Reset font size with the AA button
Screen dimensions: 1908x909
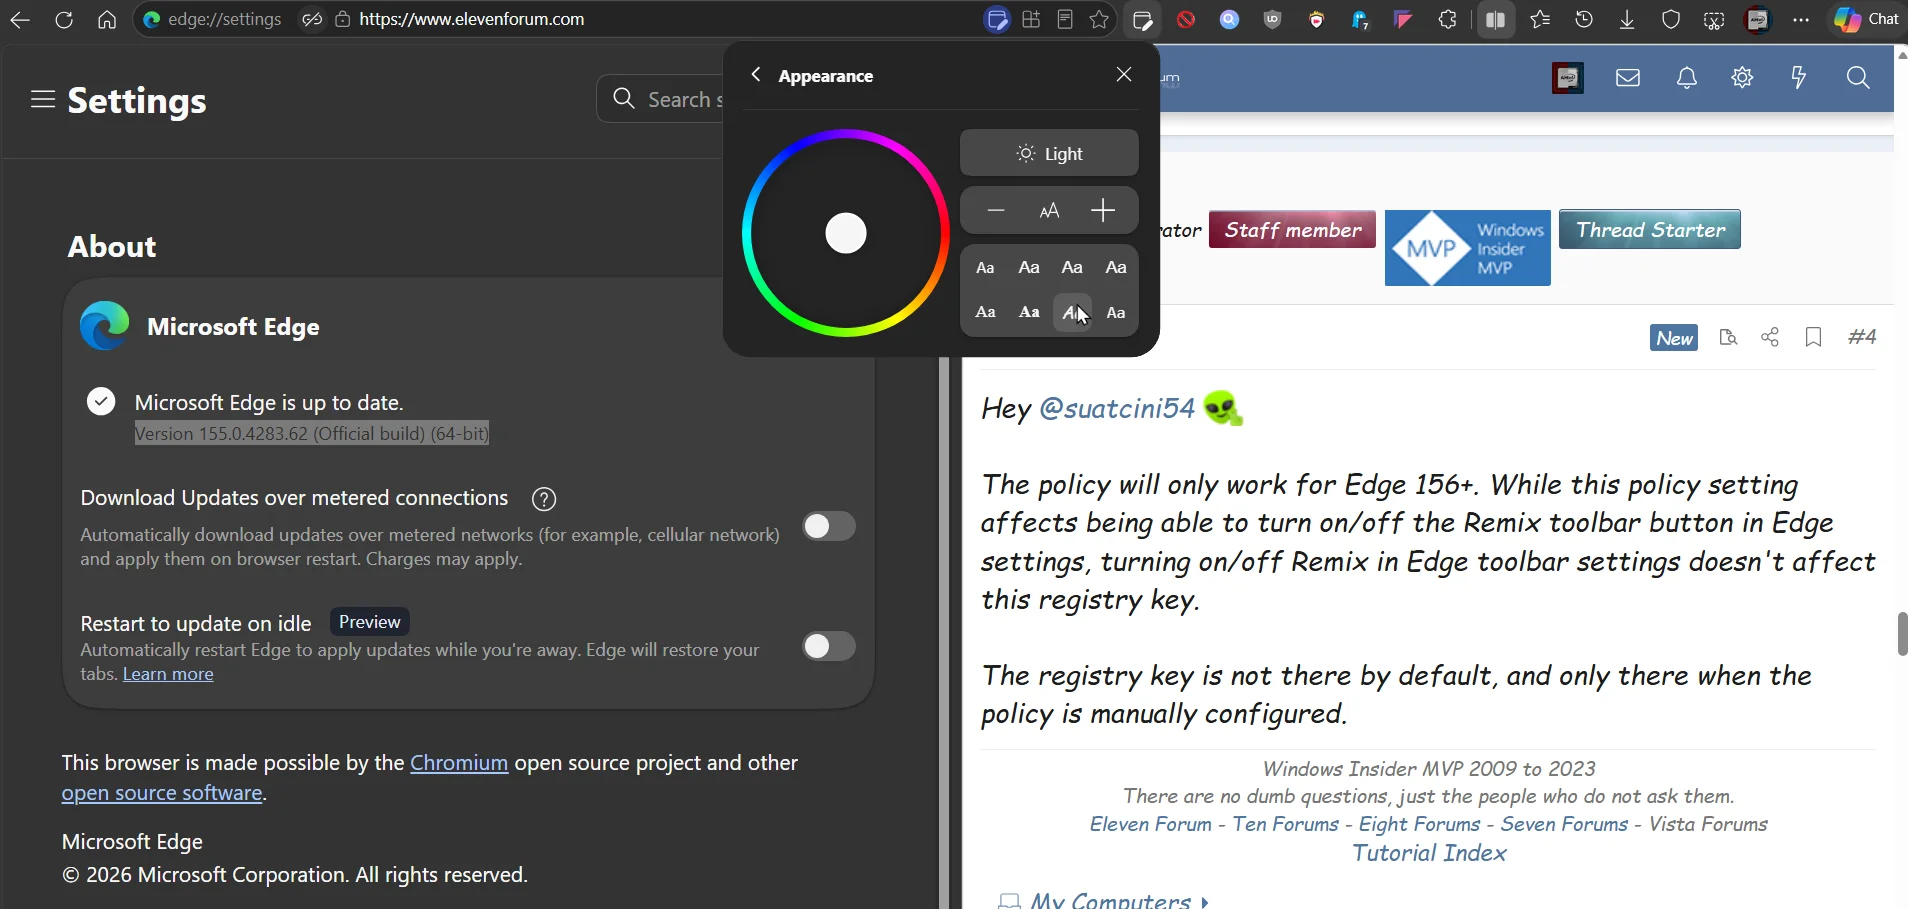(1049, 210)
